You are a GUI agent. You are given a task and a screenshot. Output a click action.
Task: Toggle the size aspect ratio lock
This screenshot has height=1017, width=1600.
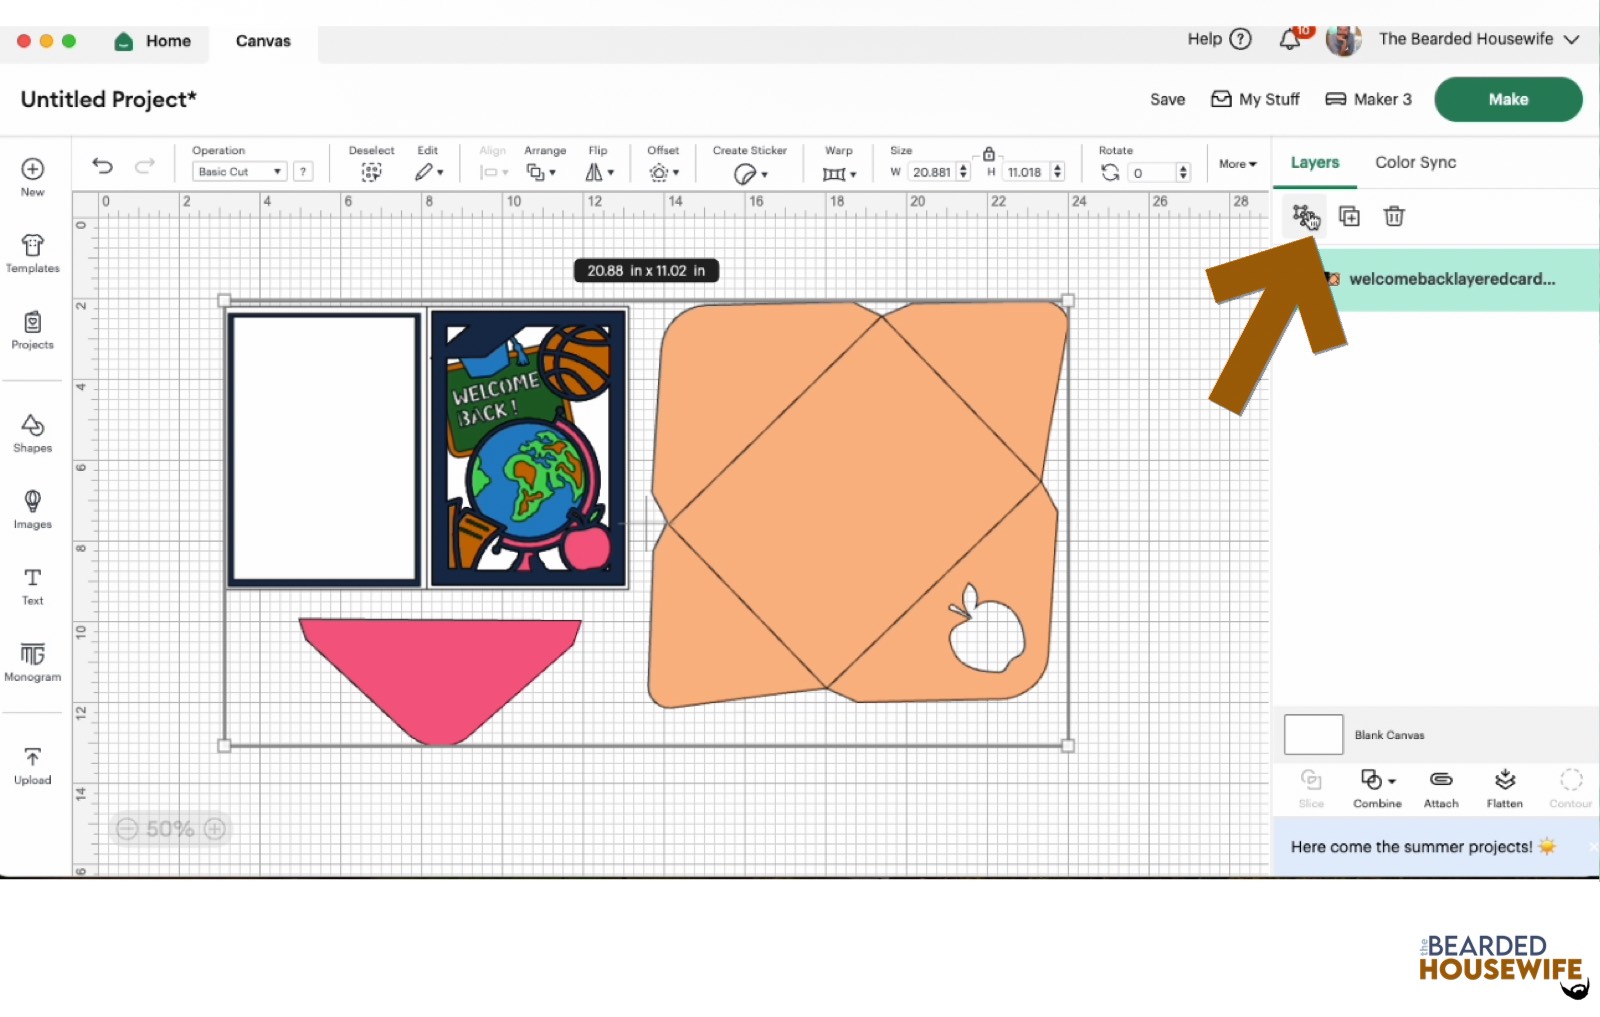(988, 155)
